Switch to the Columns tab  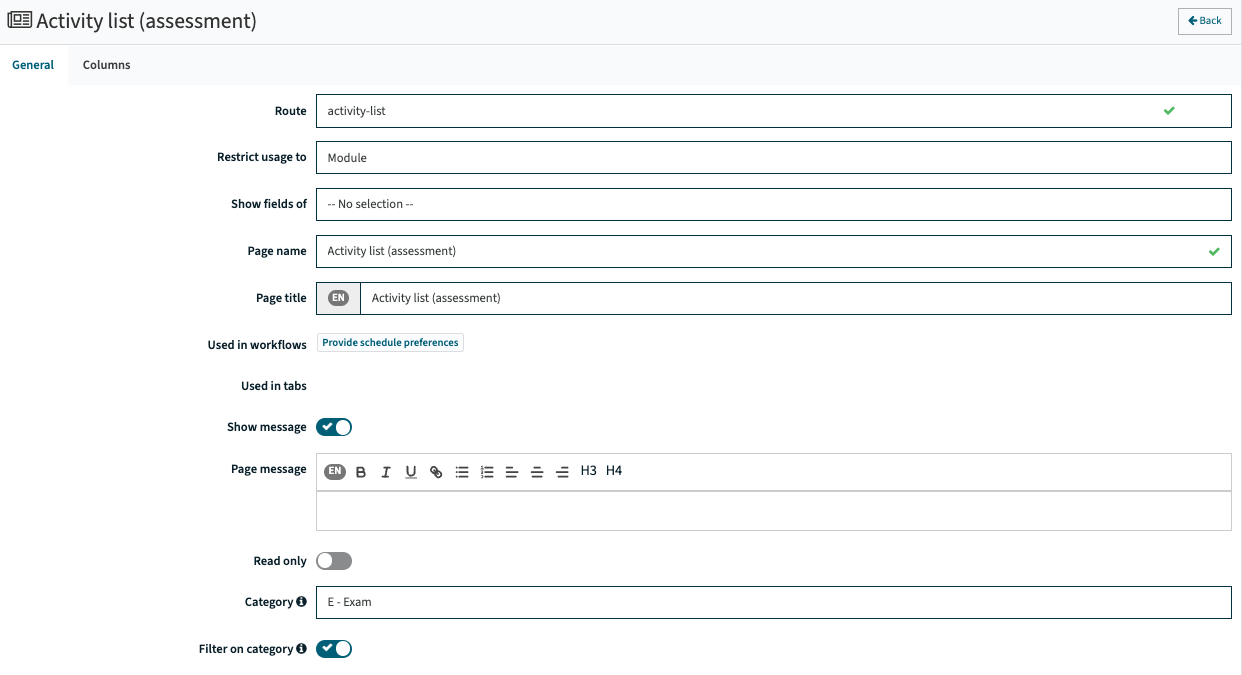[x=106, y=65]
